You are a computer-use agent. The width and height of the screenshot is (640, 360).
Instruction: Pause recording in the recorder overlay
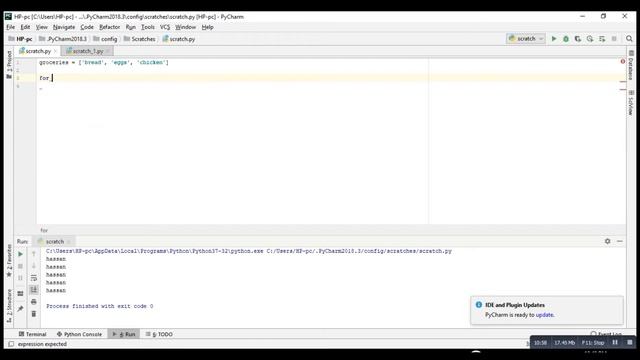(615, 342)
